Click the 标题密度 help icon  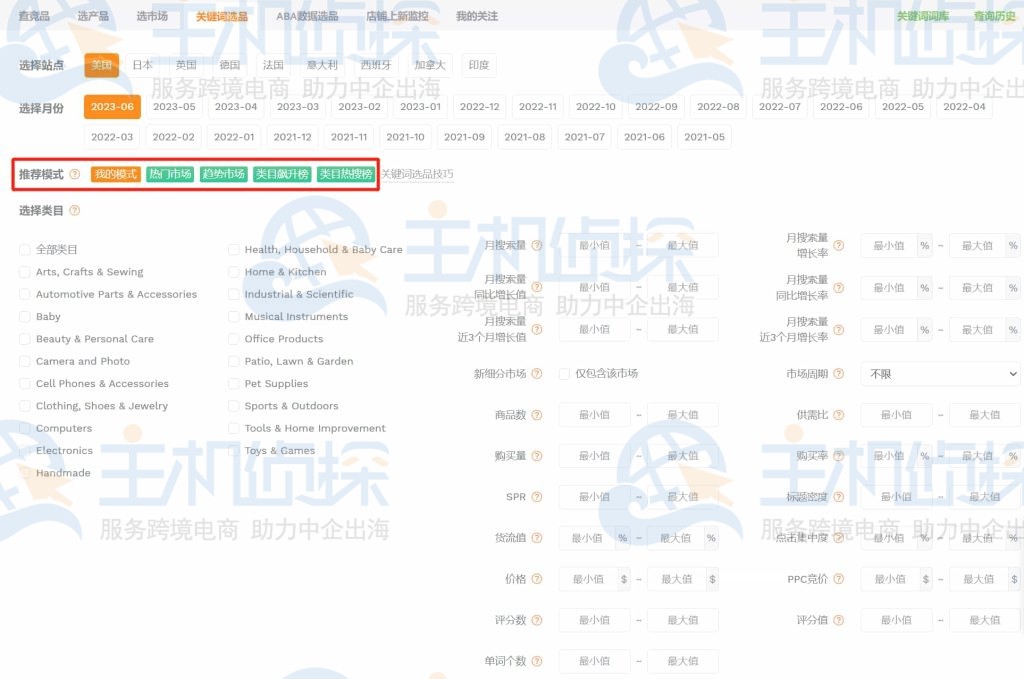coord(838,497)
